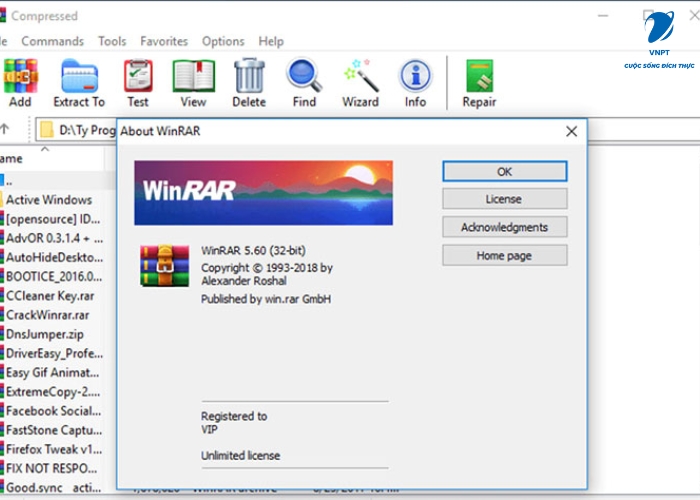Select CCleaner Key.rar file
700x500 pixels.
pyautogui.click(x=49, y=296)
